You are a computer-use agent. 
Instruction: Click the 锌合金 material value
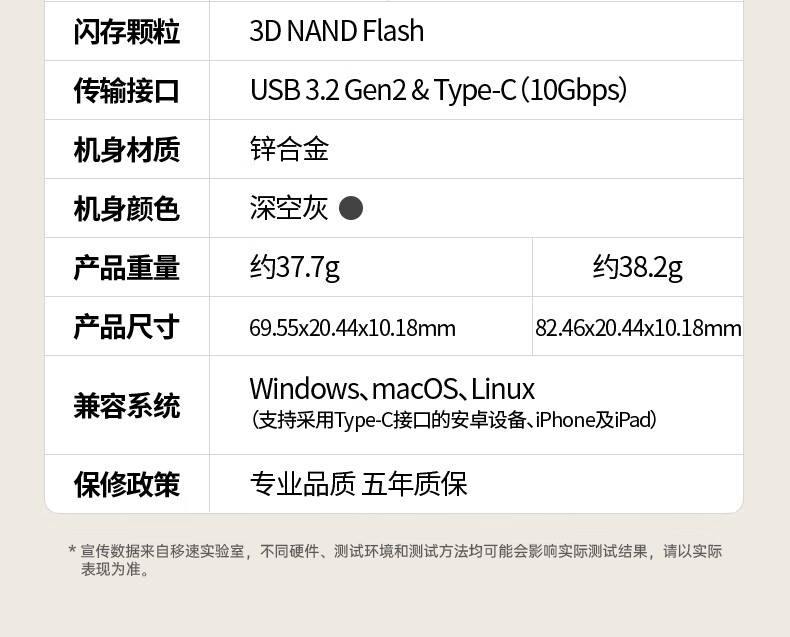tap(289, 150)
